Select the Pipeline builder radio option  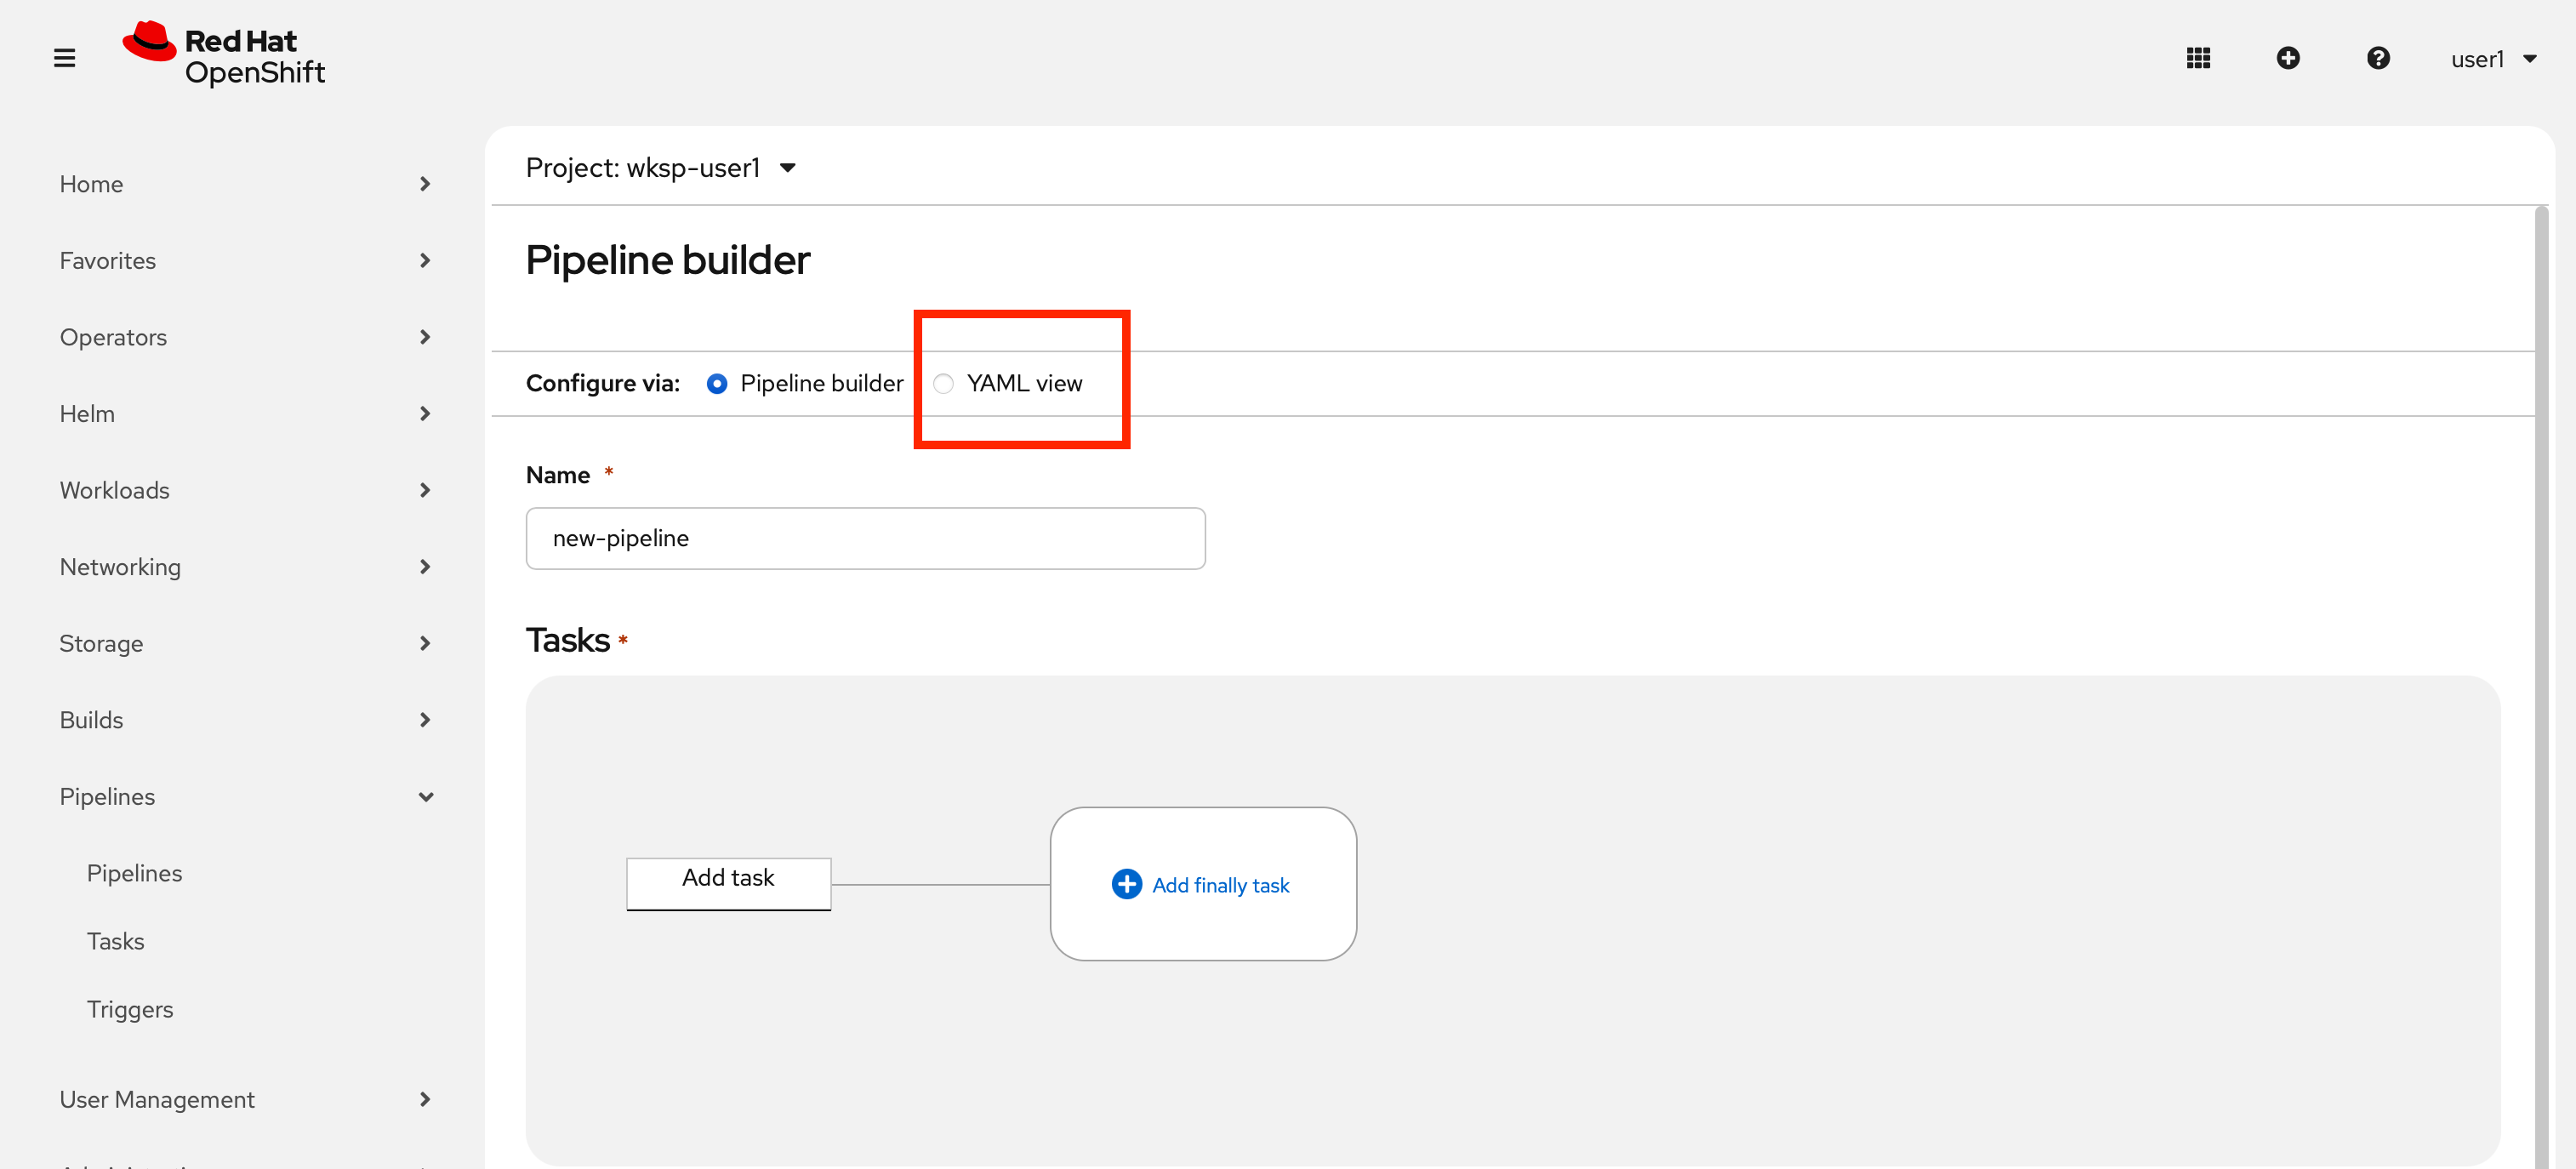[717, 383]
